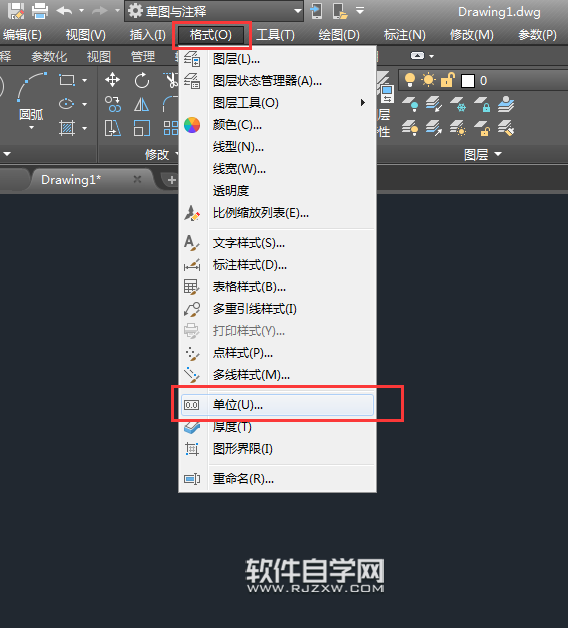Choose 透明度 menu item
Image resolution: width=568 pixels, height=628 pixels.
[x=277, y=191]
